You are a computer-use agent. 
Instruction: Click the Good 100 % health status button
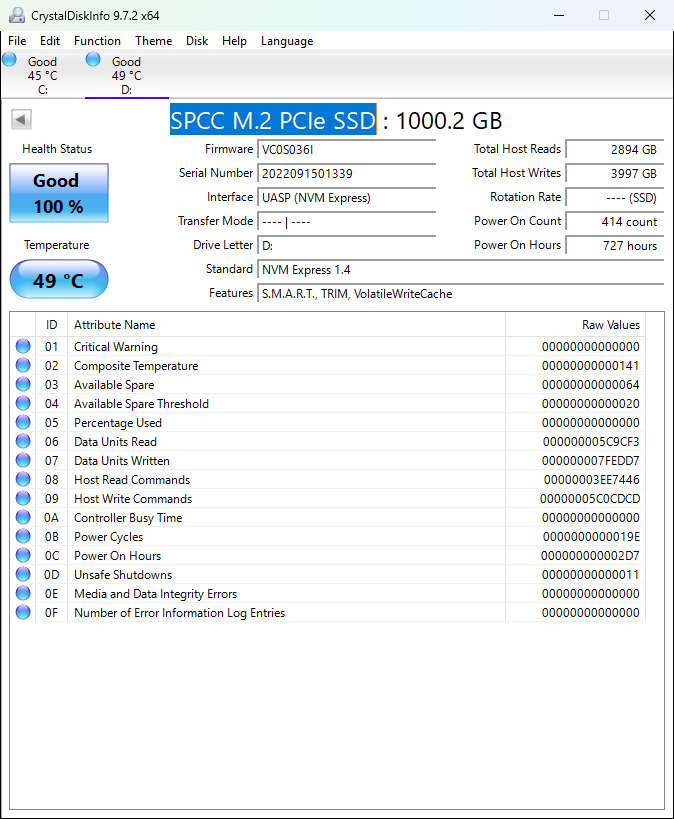[x=59, y=193]
